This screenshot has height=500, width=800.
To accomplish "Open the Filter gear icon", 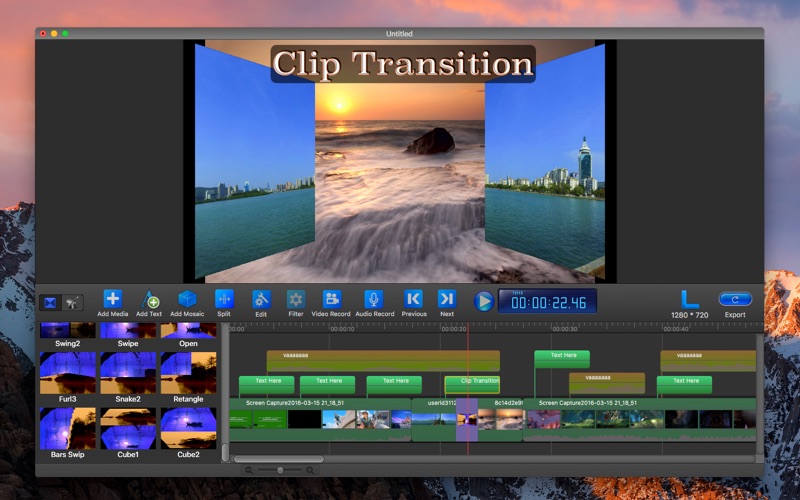I will (x=296, y=299).
